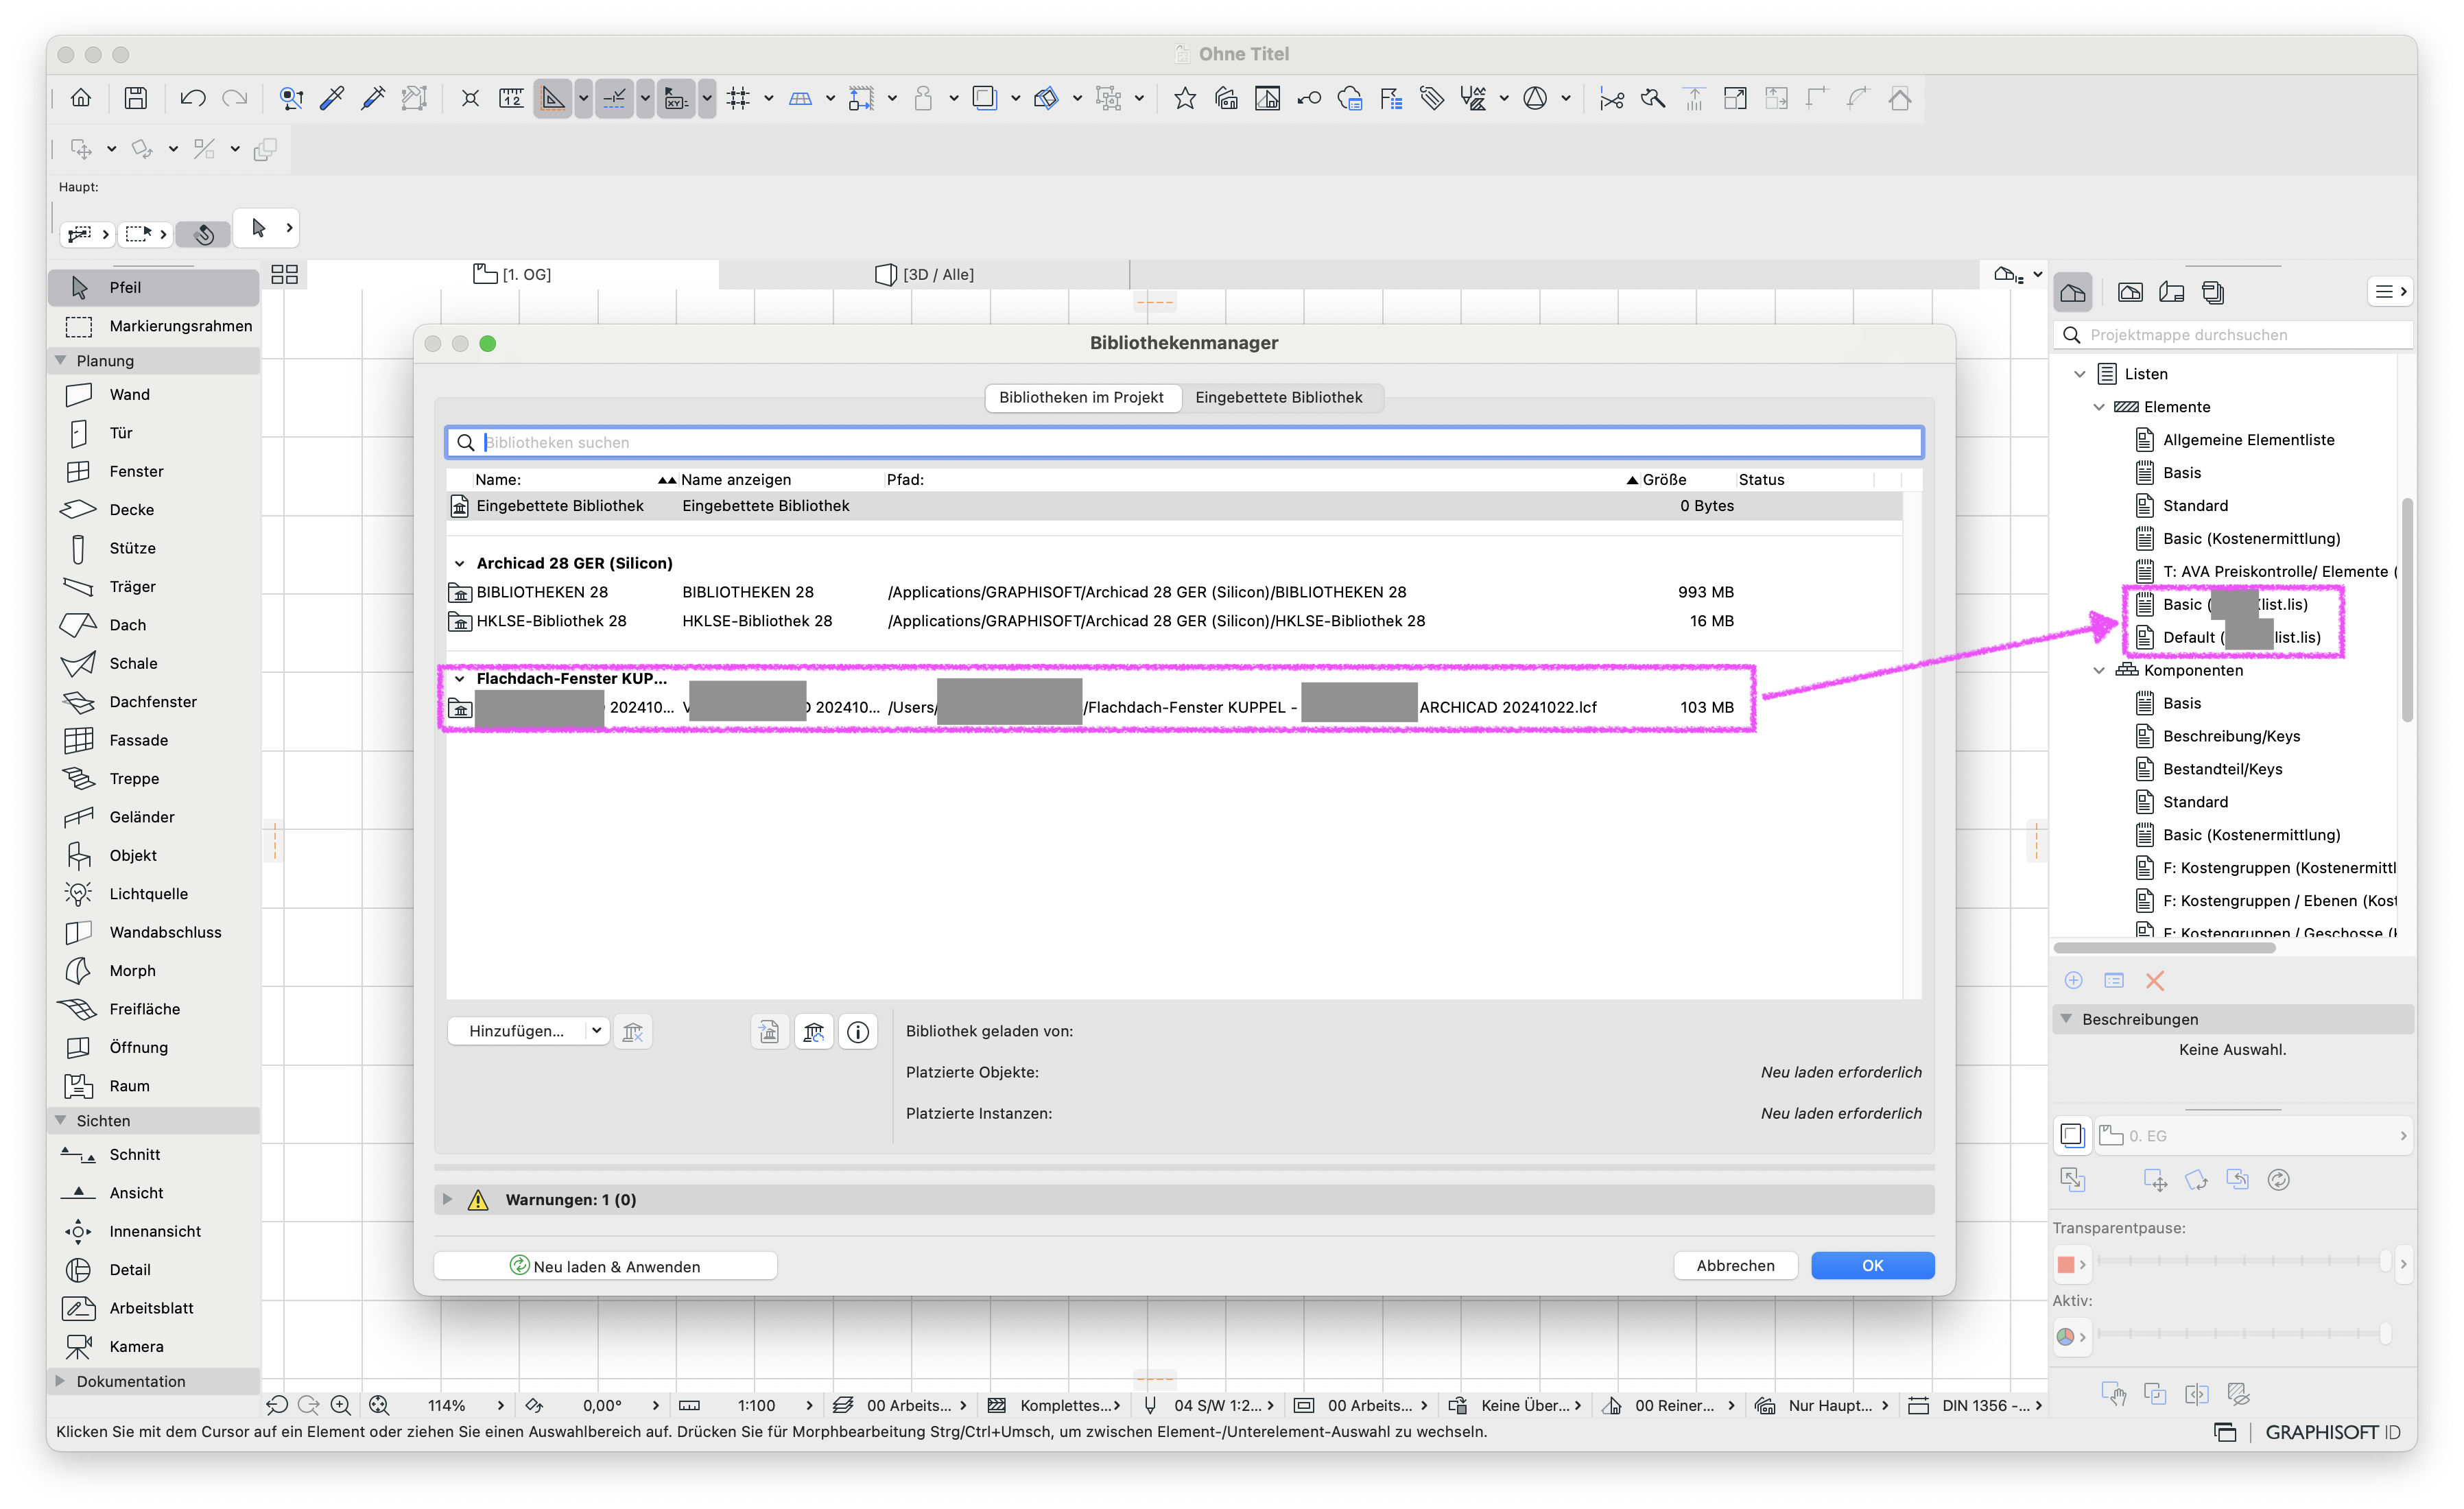Select the Stütze tool
The image size is (2464, 1509).
coord(153,548)
